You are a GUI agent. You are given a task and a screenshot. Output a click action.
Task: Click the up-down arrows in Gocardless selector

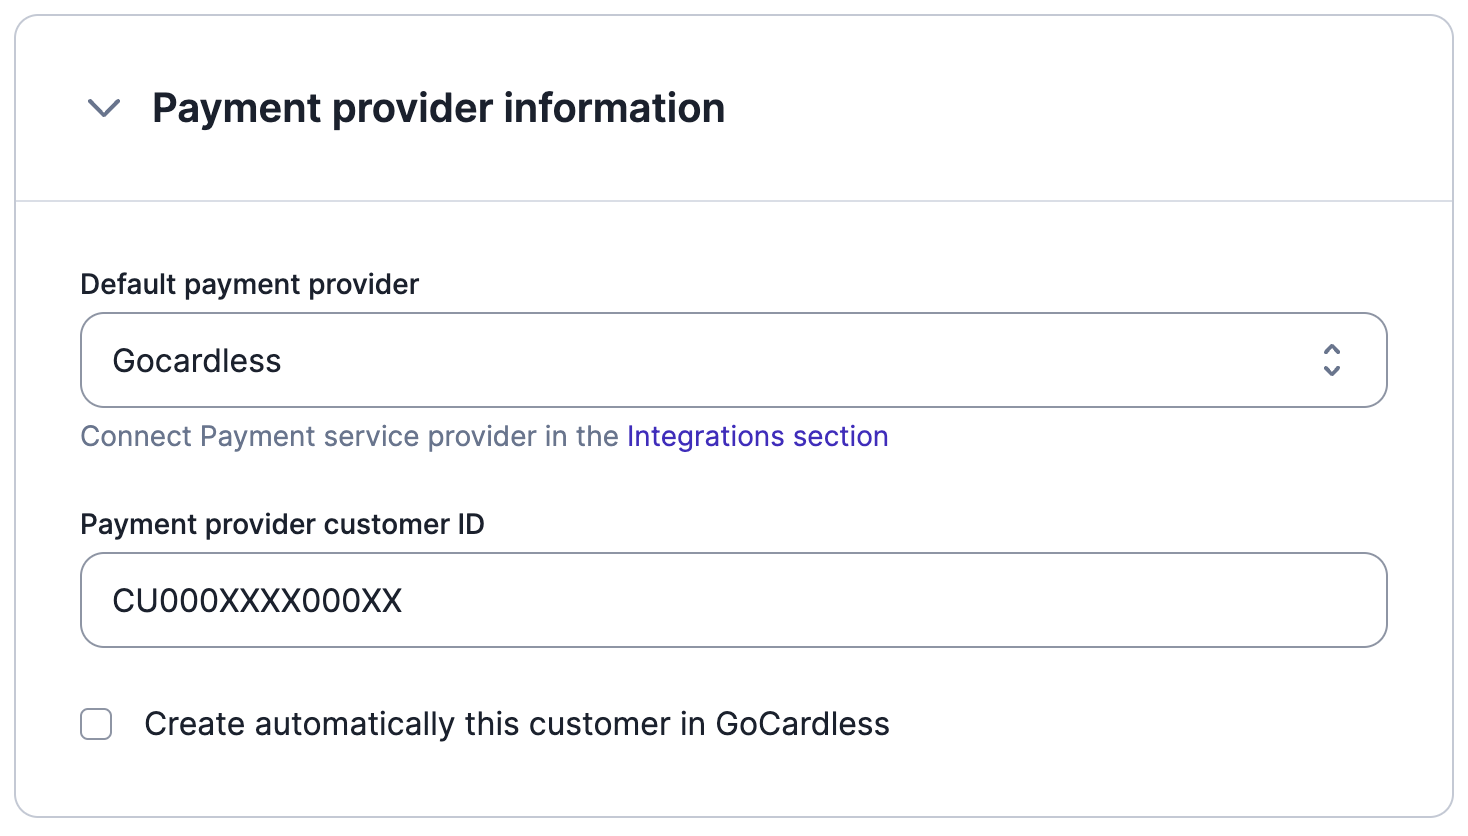(x=1331, y=360)
